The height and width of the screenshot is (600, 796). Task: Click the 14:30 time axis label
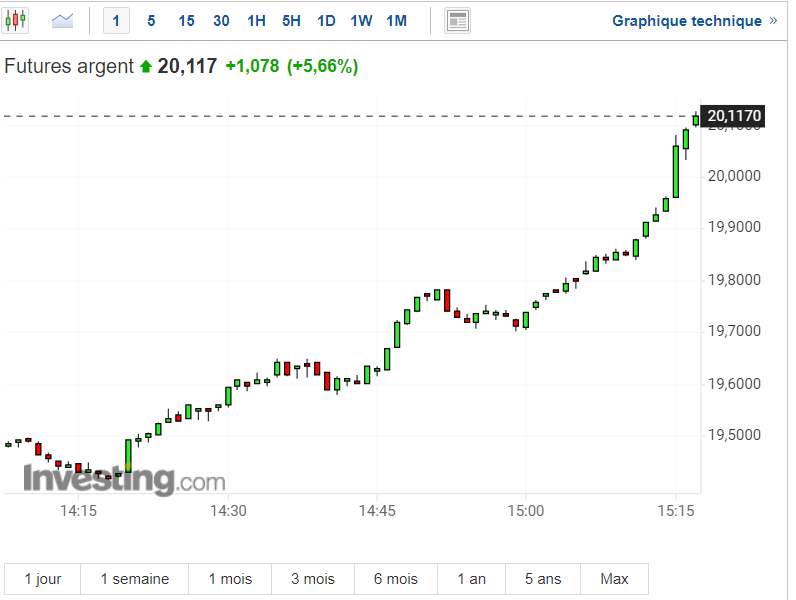click(x=228, y=510)
